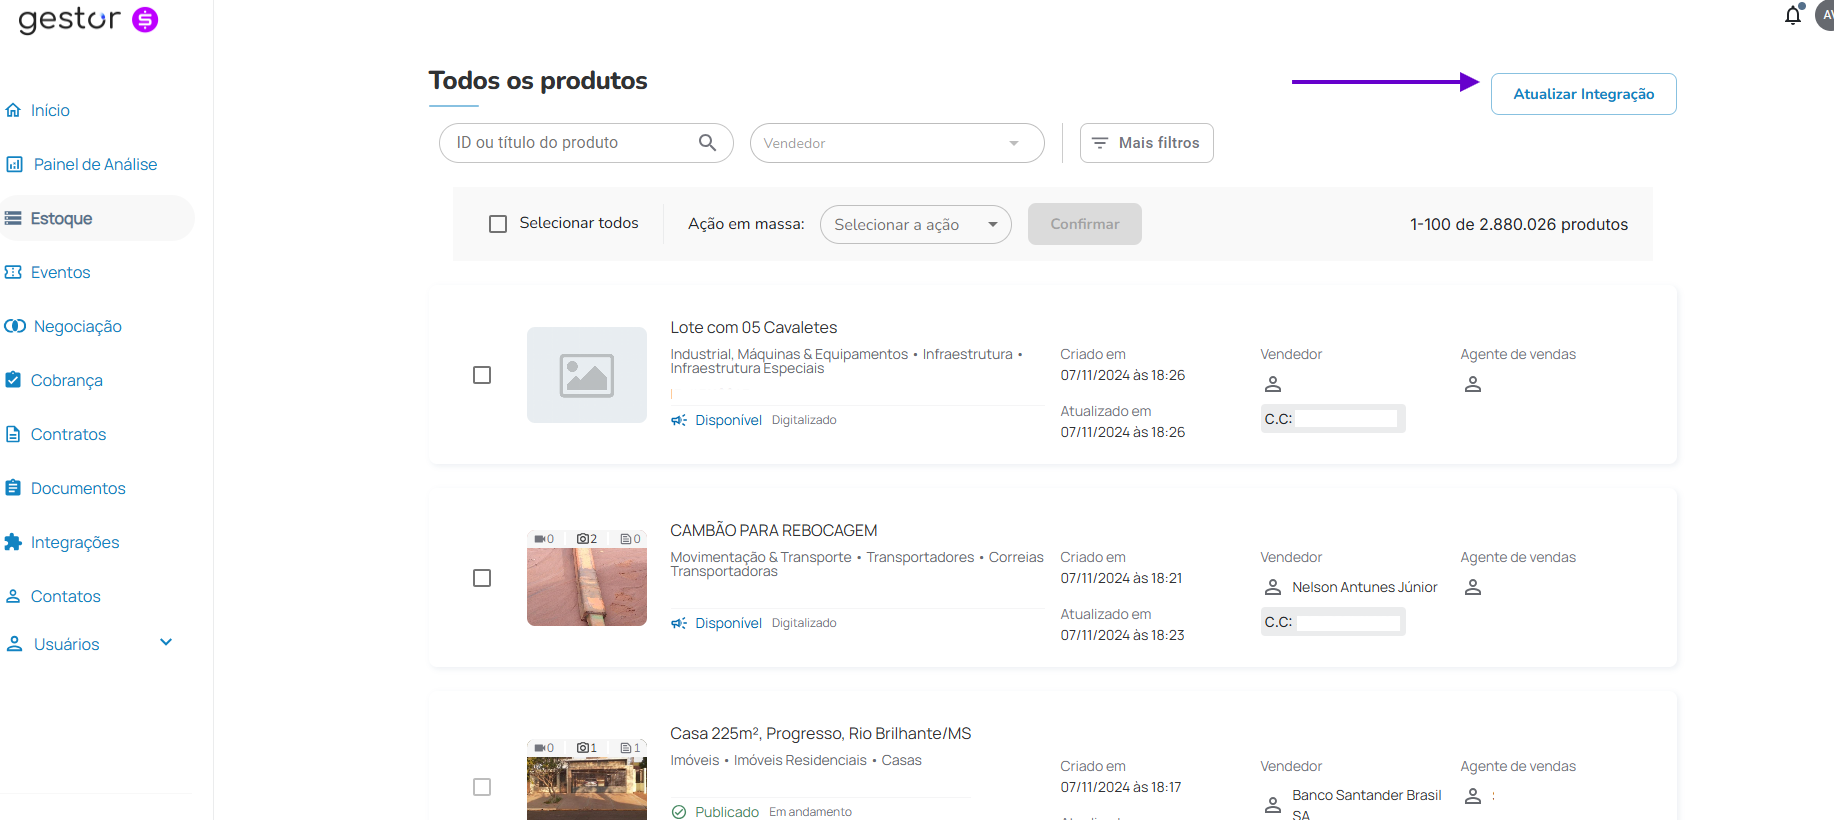Click the Mais filtros button

[x=1147, y=143]
